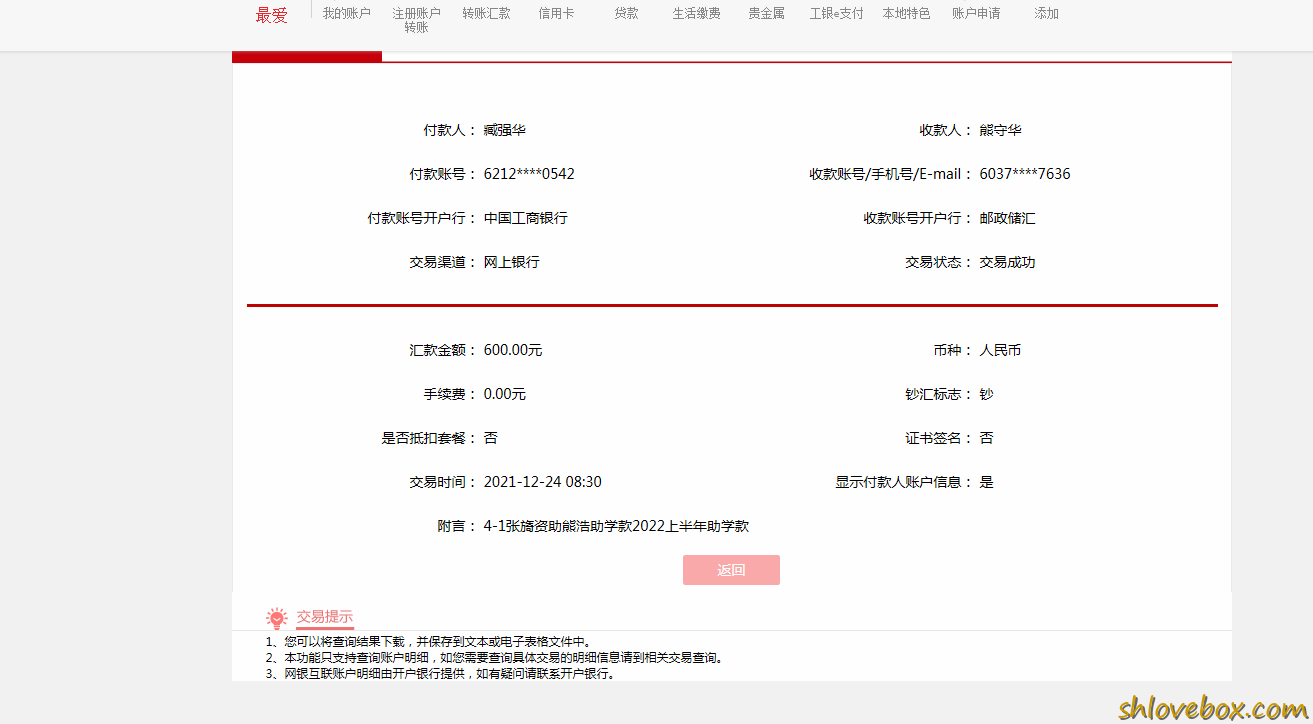Screen dimensions: 1313x724
Task: Click the 显示付款人账户信息 value 是
Action: tap(987, 482)
